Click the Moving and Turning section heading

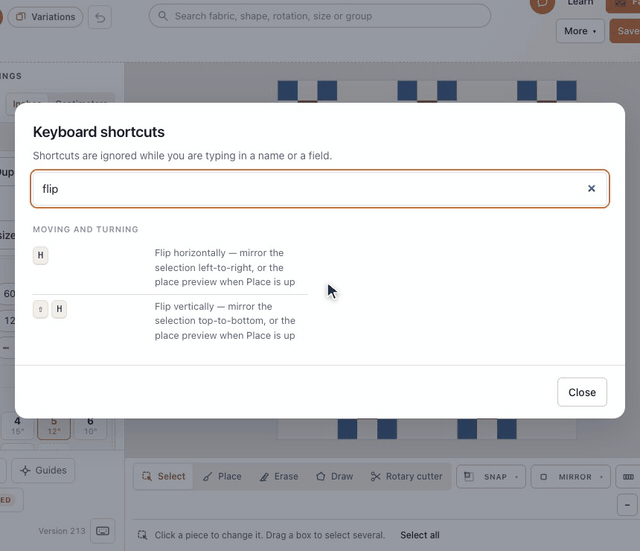(x=85, y=229)
